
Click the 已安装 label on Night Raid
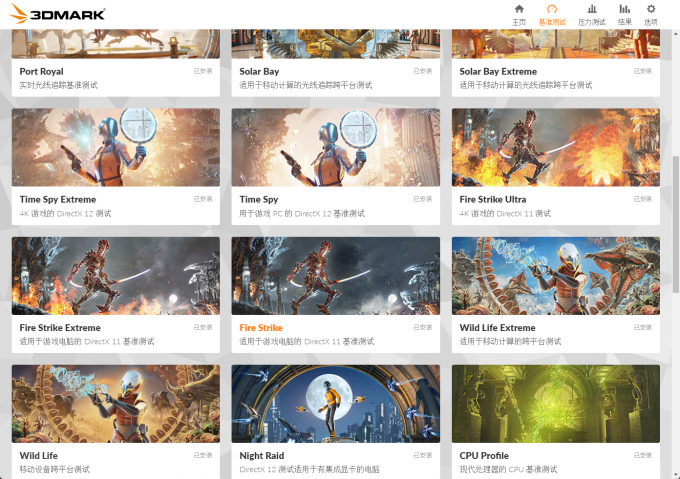422,455
